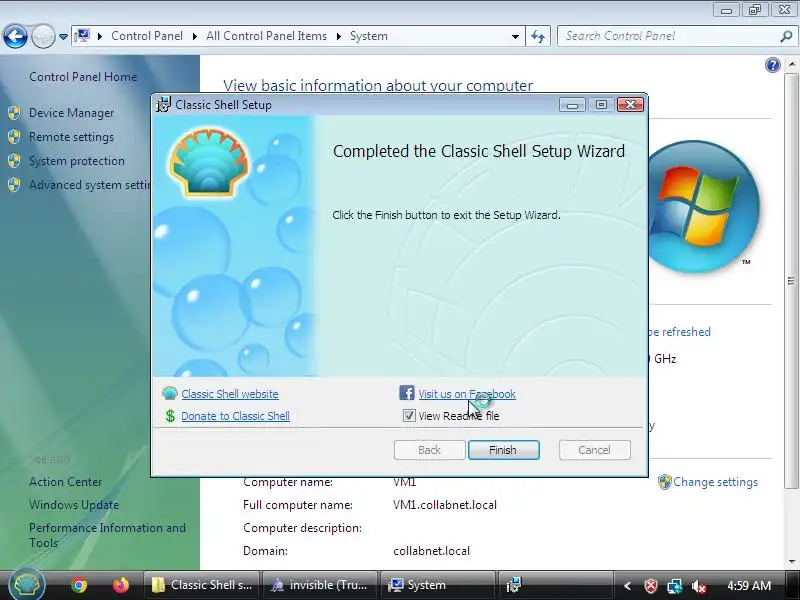Click System in the breadcrumb
This screenshot has height=600, width=800.
368,36
